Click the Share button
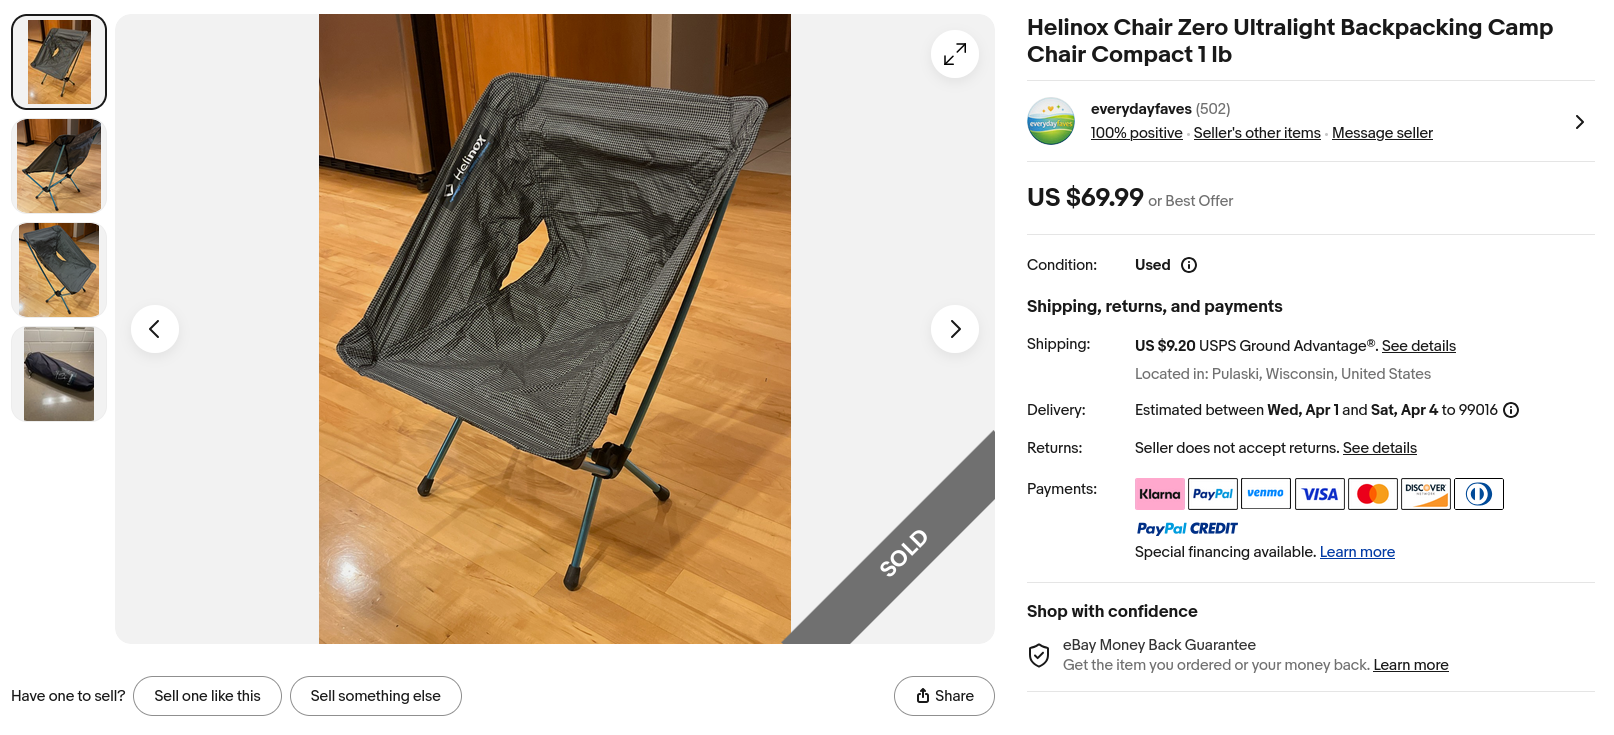 (x=944, y=696)
